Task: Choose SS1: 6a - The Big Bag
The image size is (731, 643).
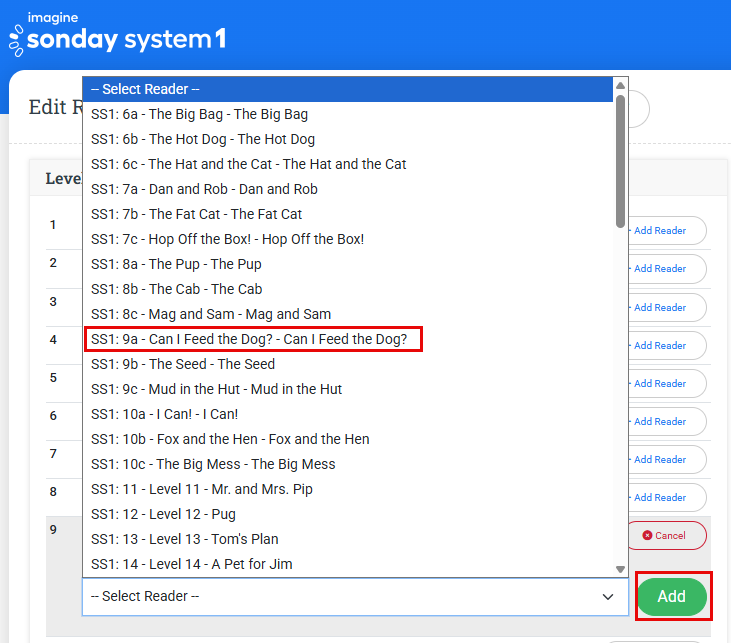Action: tap(348, 114)
